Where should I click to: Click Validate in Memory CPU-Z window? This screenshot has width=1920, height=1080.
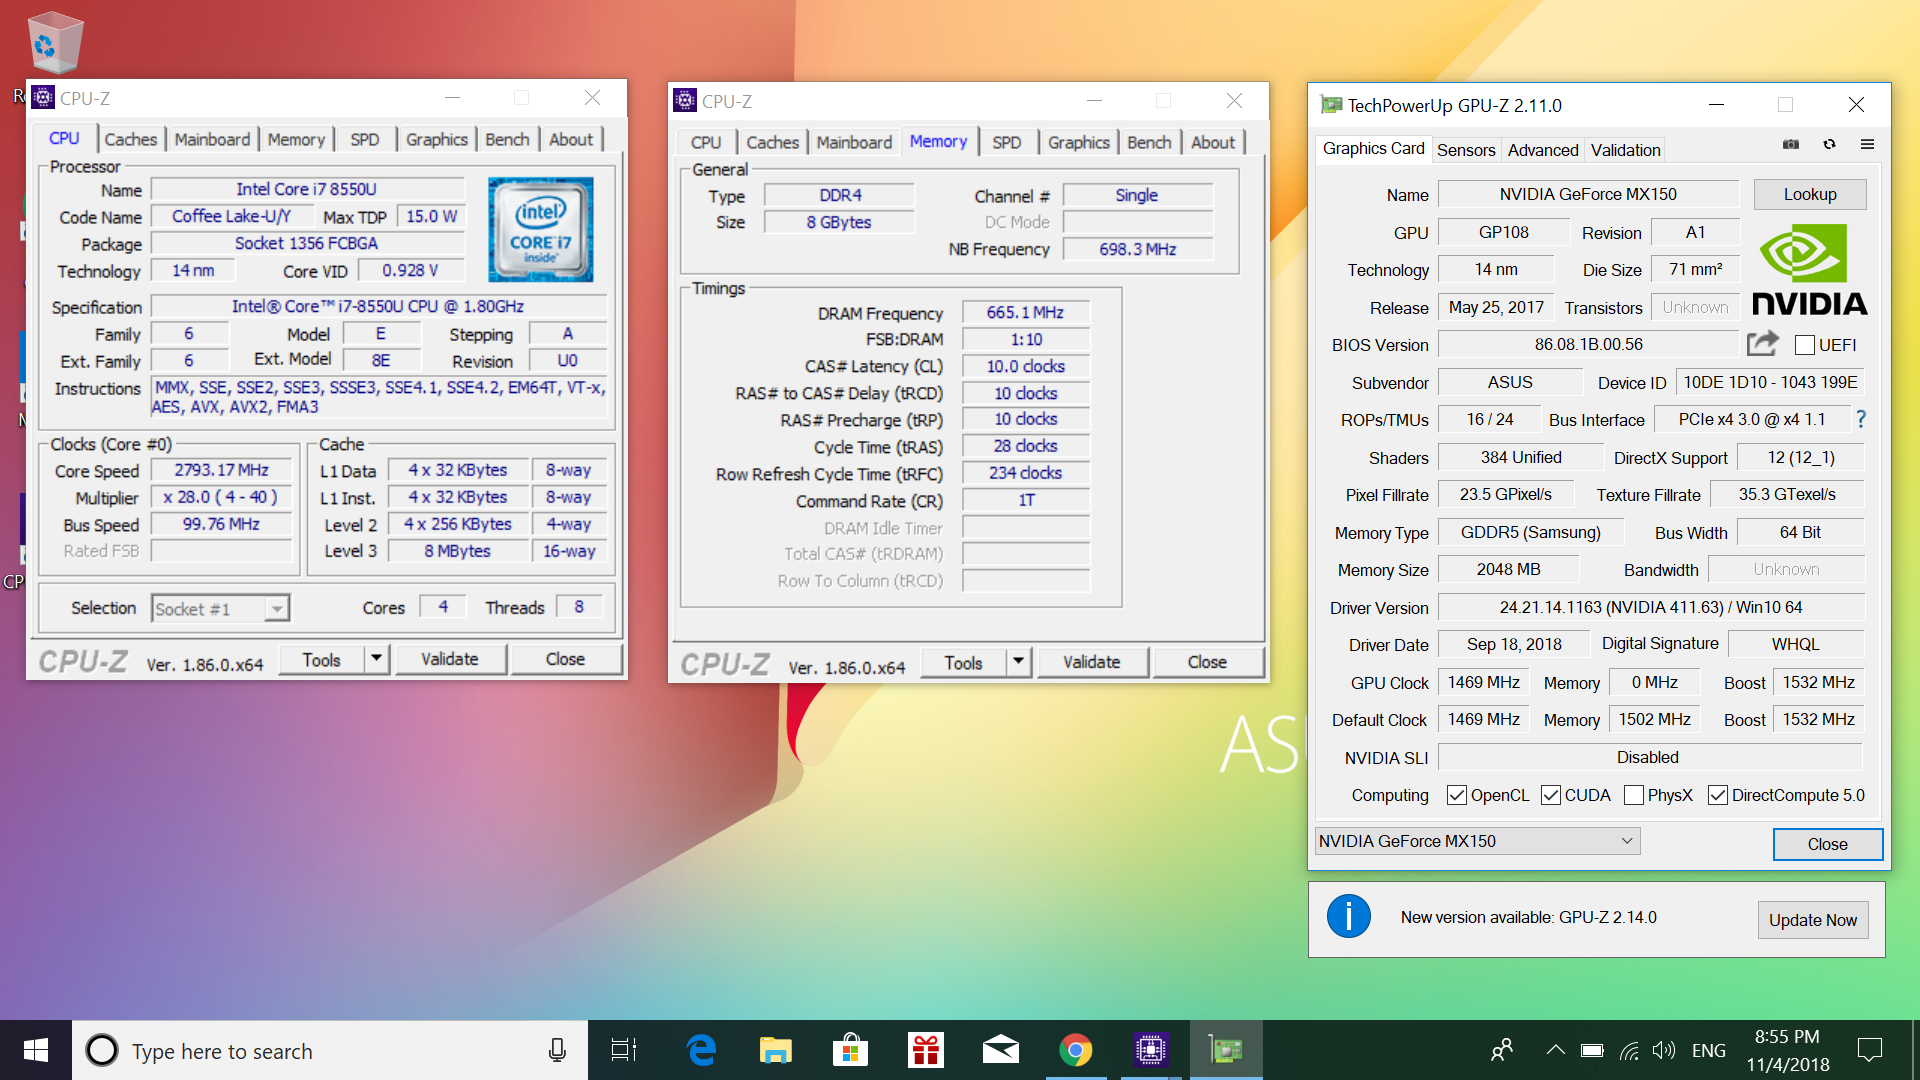pyautogui.click(x=1092, y=662)
